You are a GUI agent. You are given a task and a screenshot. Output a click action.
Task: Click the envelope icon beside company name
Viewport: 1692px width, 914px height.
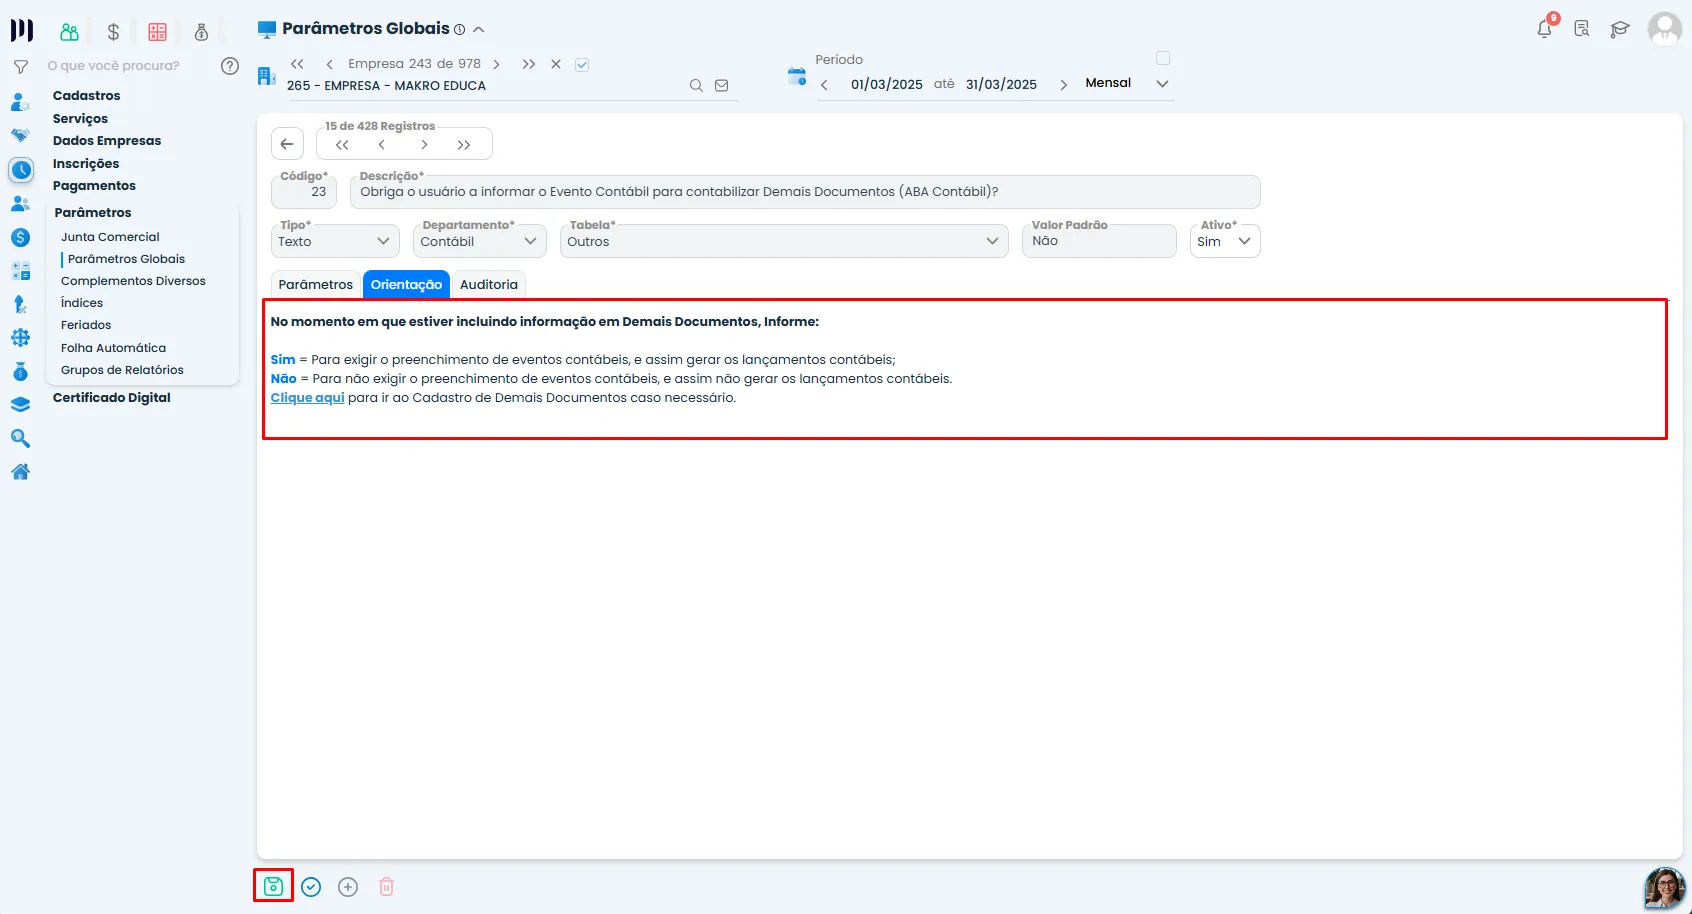(721, 86)
